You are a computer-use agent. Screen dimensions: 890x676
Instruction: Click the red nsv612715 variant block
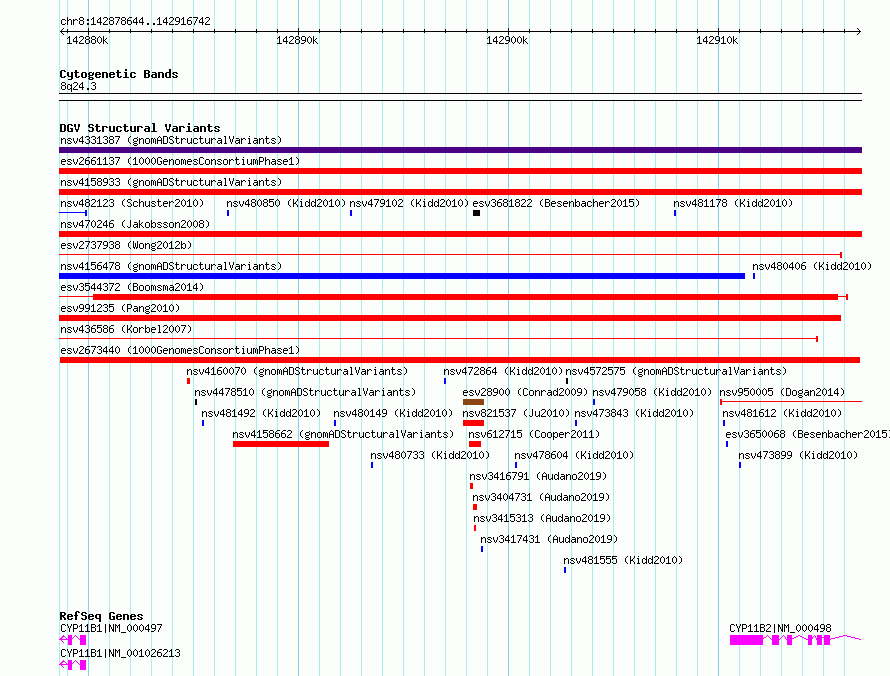point(475,444)
